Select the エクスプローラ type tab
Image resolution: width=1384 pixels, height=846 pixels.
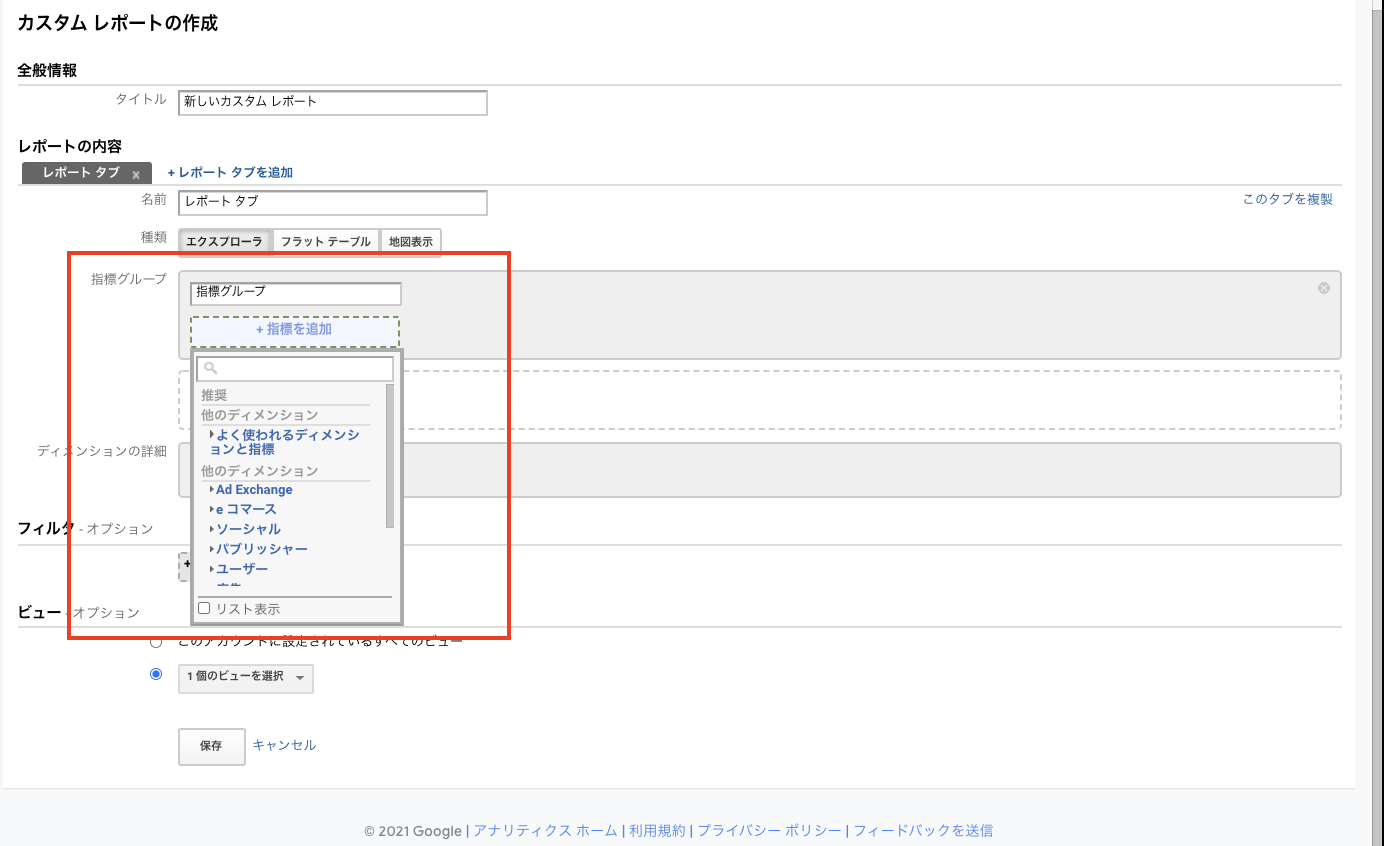(224, 242)
